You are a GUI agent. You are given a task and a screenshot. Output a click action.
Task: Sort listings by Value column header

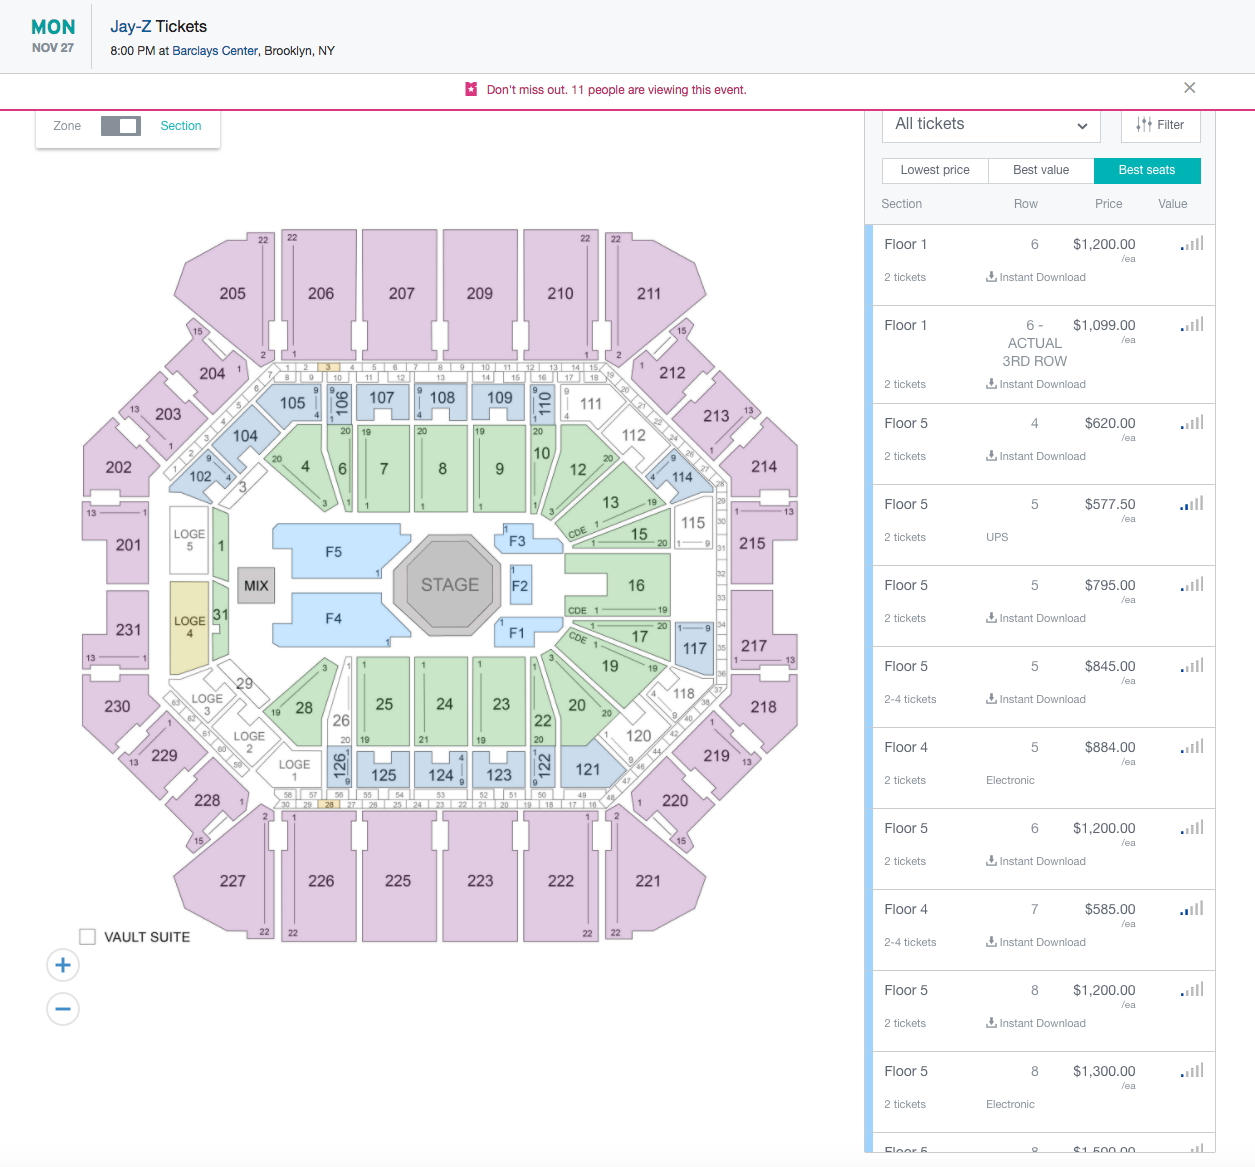tap(1173, 204)
